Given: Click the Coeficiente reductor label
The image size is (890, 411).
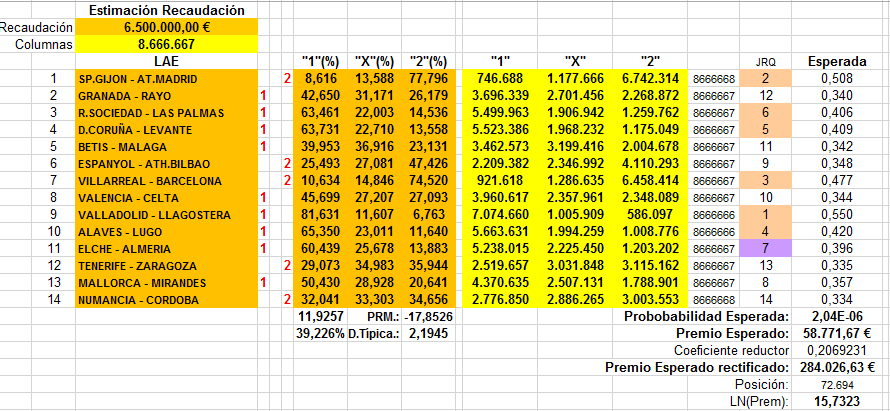Looking at the screenshot, I should [732, 350].
